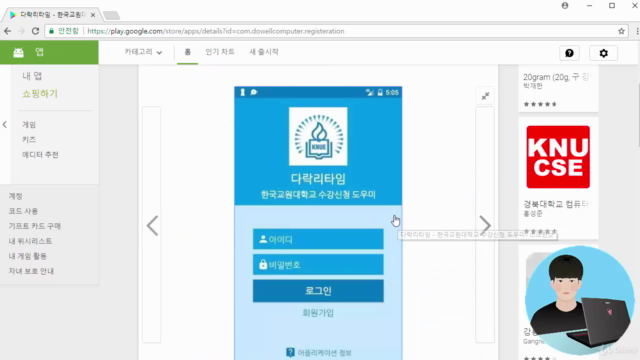Open the 키즈 category link
The image size is (640, 360).
pyautogui.click(x=29, y=140)
